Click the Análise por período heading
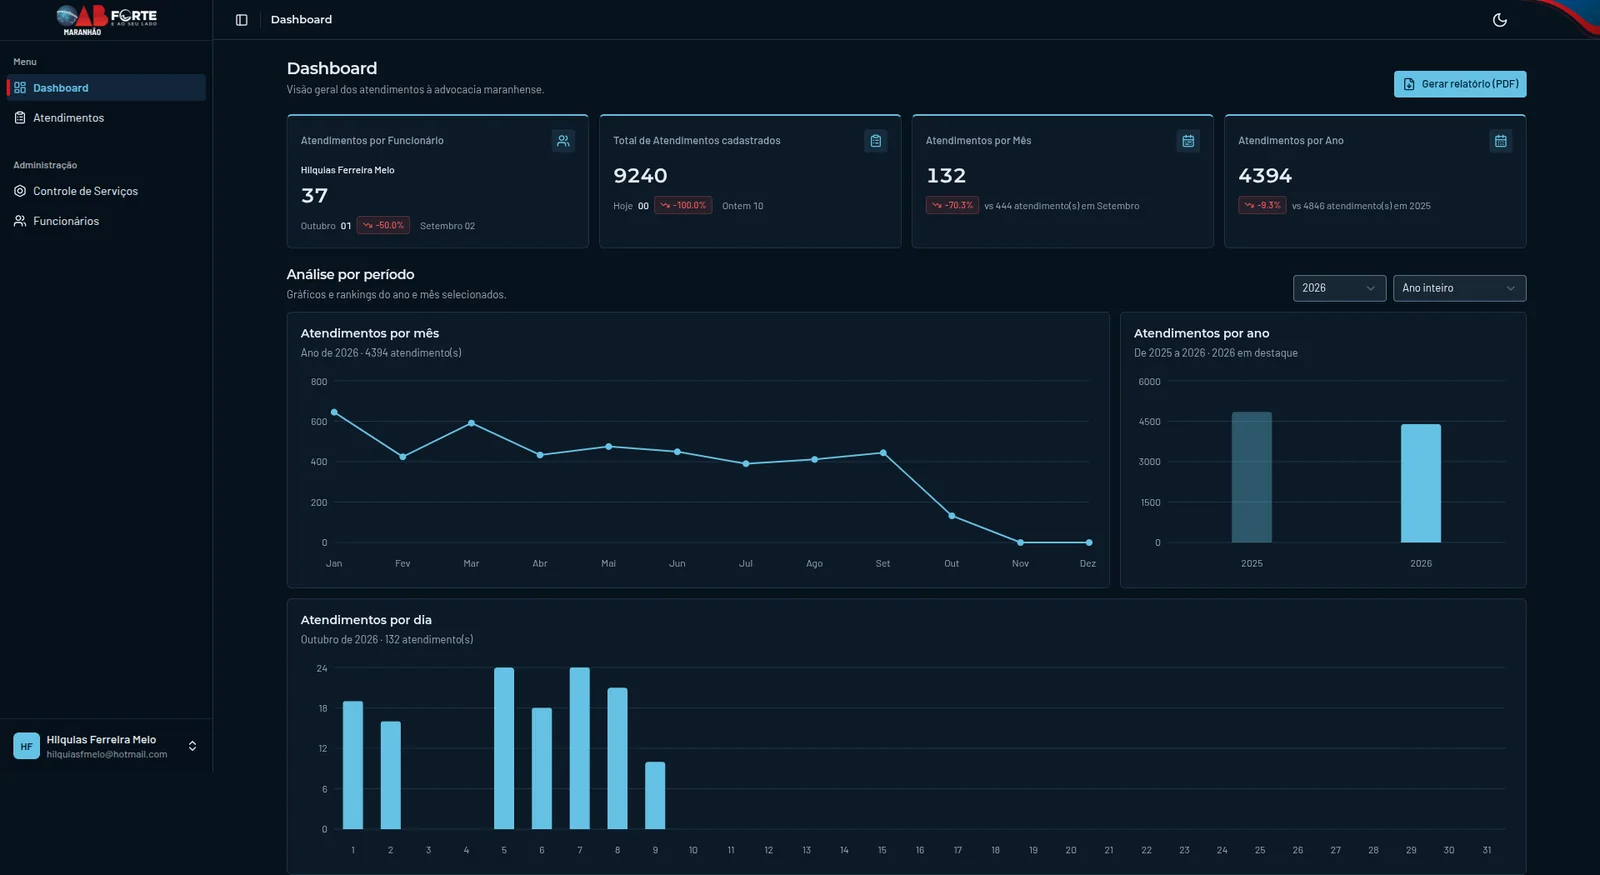Image resolution: width=1600 pixels, height=875 pixels. point(350,275)
